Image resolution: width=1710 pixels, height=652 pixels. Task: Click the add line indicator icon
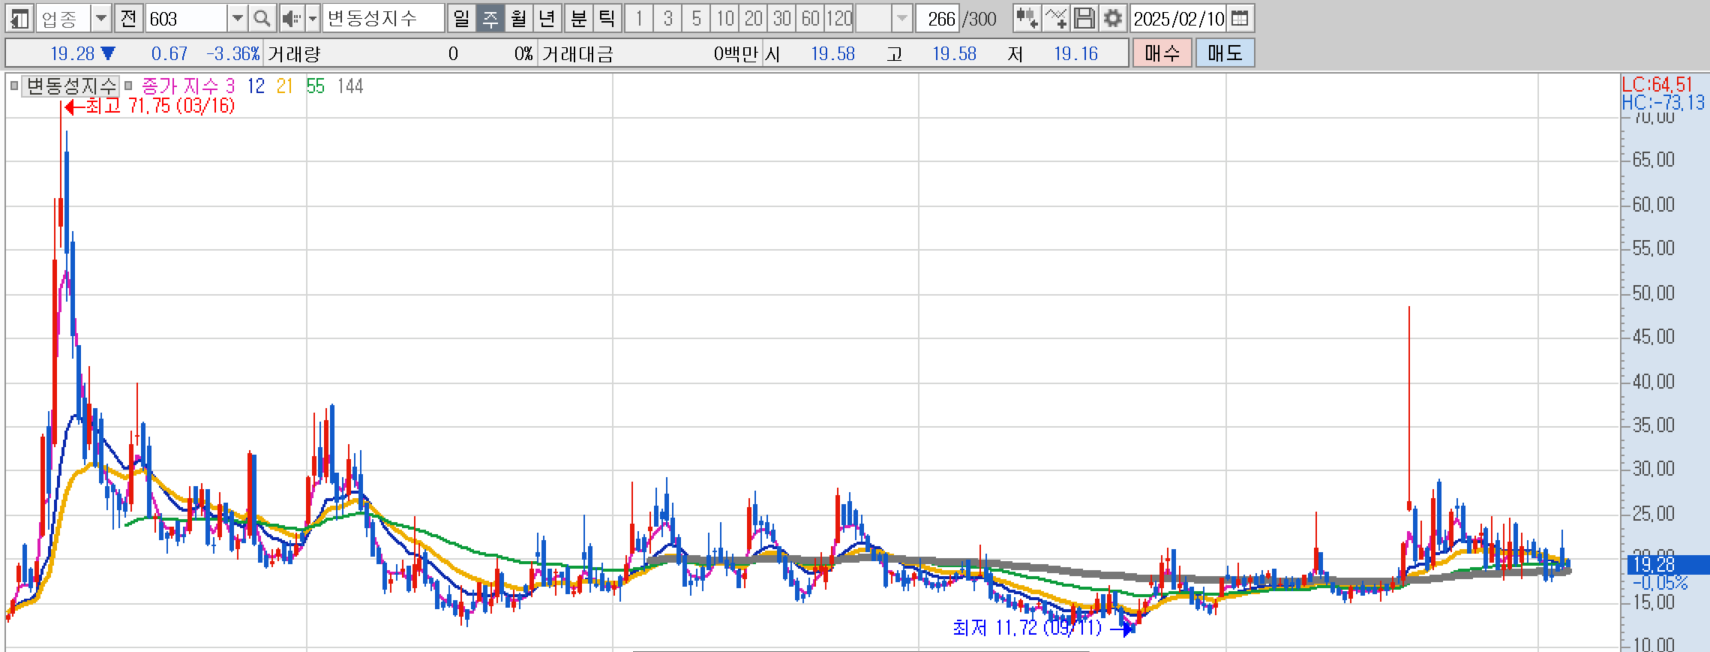tap(1055, 18)
